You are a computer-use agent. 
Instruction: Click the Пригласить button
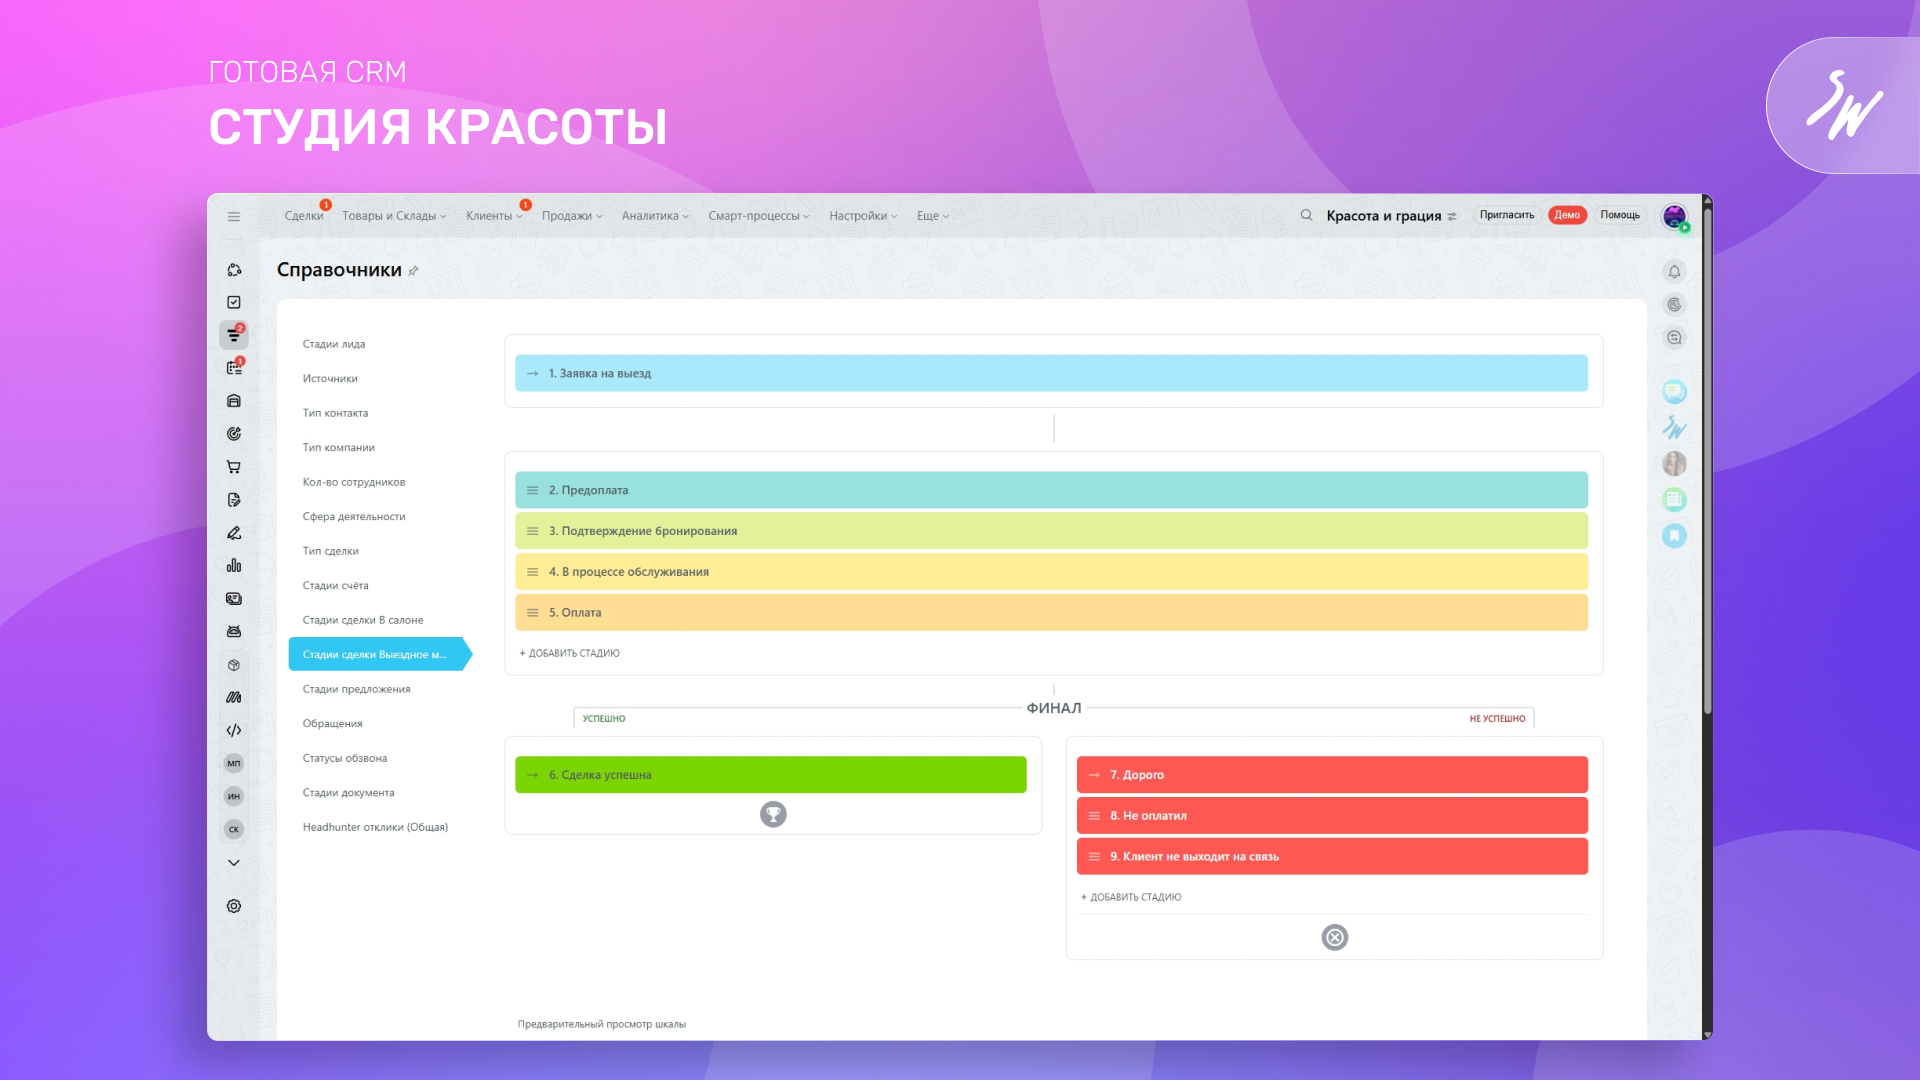[1506, 215]
